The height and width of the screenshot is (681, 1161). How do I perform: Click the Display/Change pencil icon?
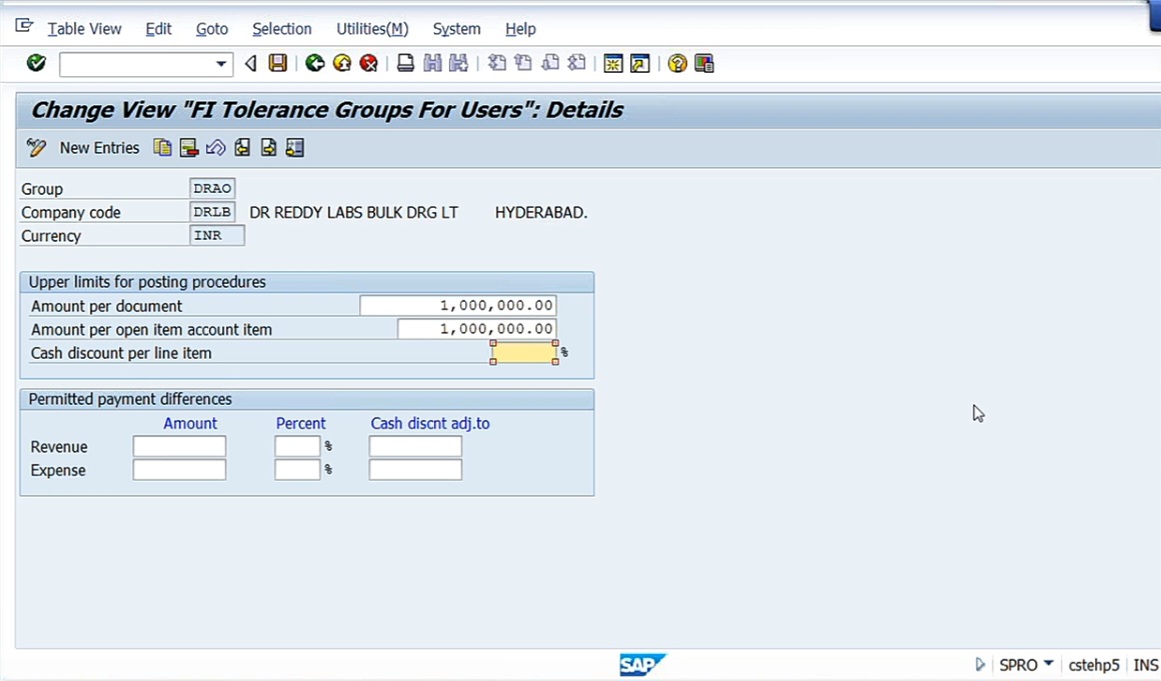[x=36, y=147]
